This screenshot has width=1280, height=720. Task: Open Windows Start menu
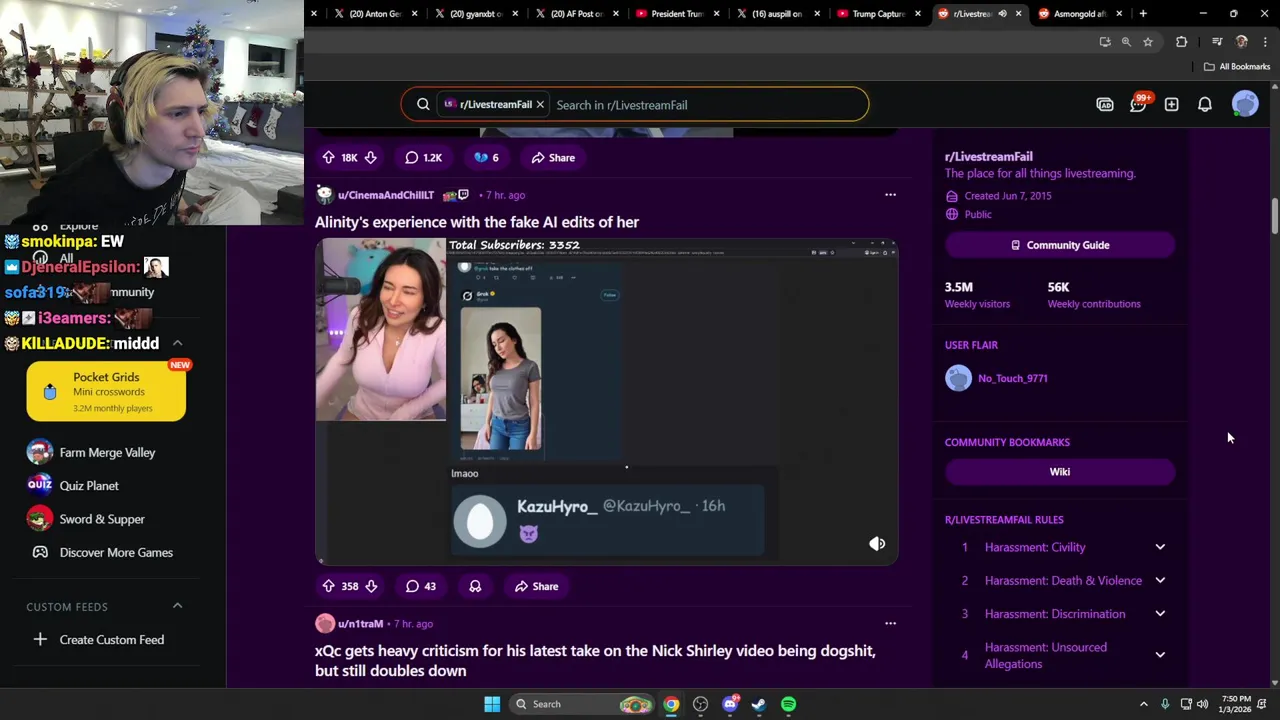[492, 704]
